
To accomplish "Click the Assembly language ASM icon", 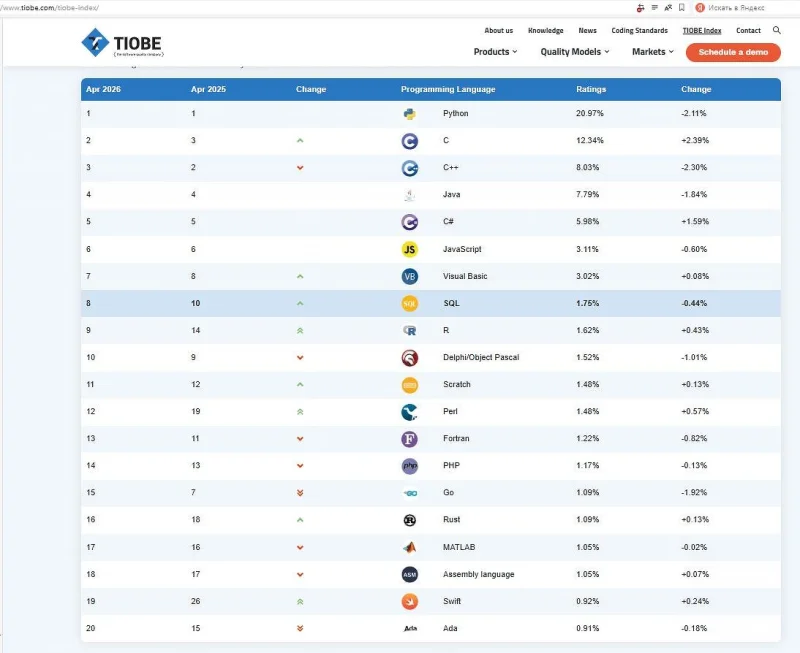I will click(410, 574).
